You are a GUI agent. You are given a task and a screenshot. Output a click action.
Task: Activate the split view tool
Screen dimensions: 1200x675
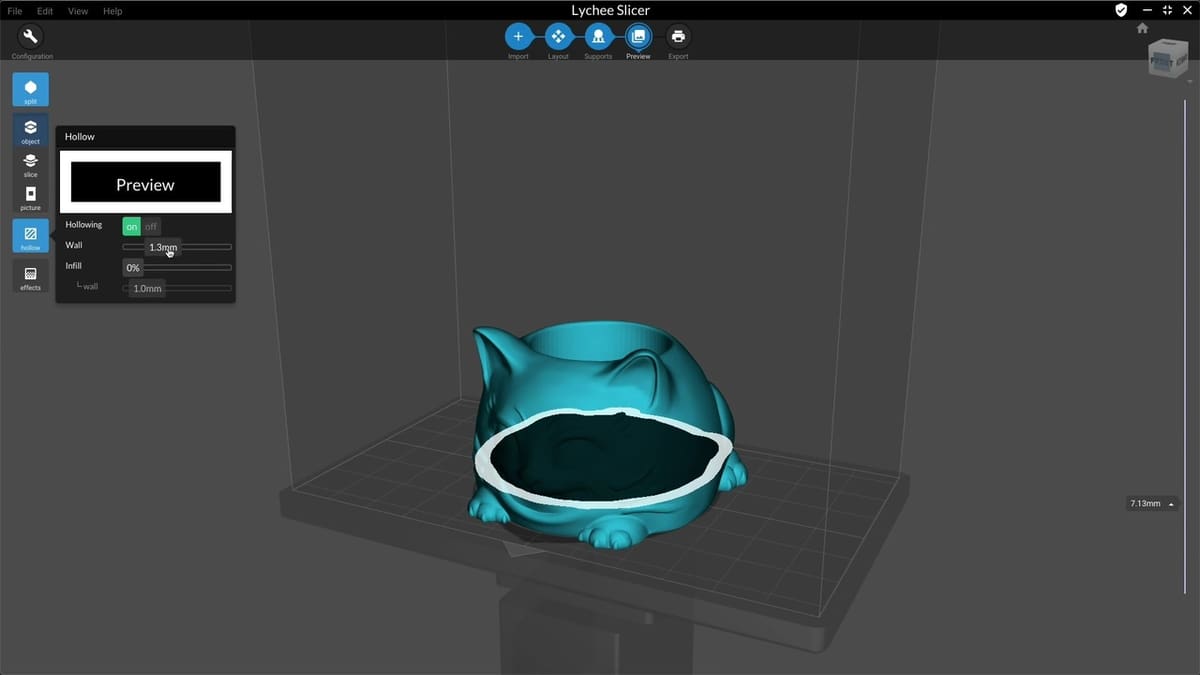coord(30,89)
